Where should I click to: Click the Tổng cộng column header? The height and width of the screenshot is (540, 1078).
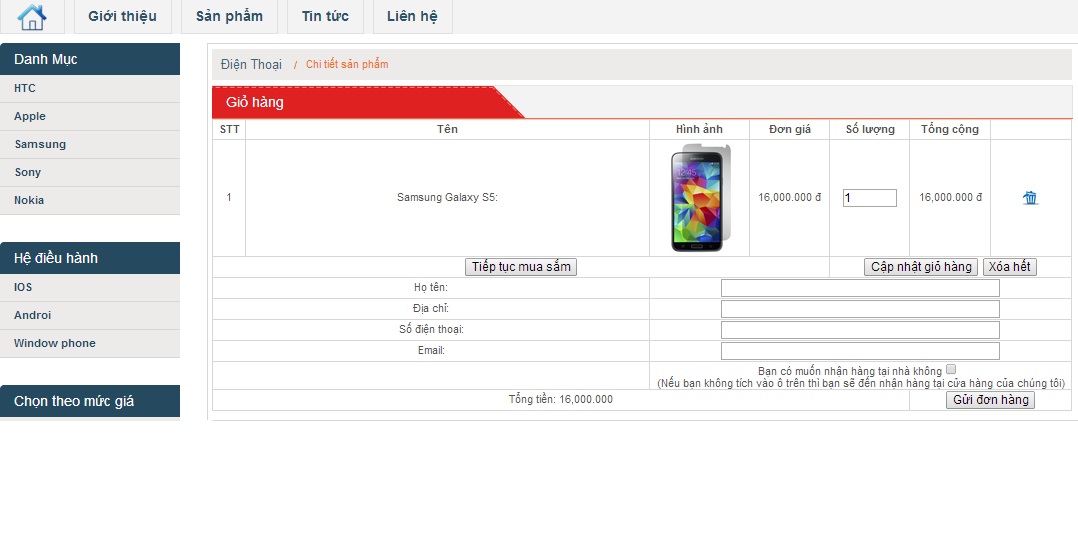click(950, 129)
